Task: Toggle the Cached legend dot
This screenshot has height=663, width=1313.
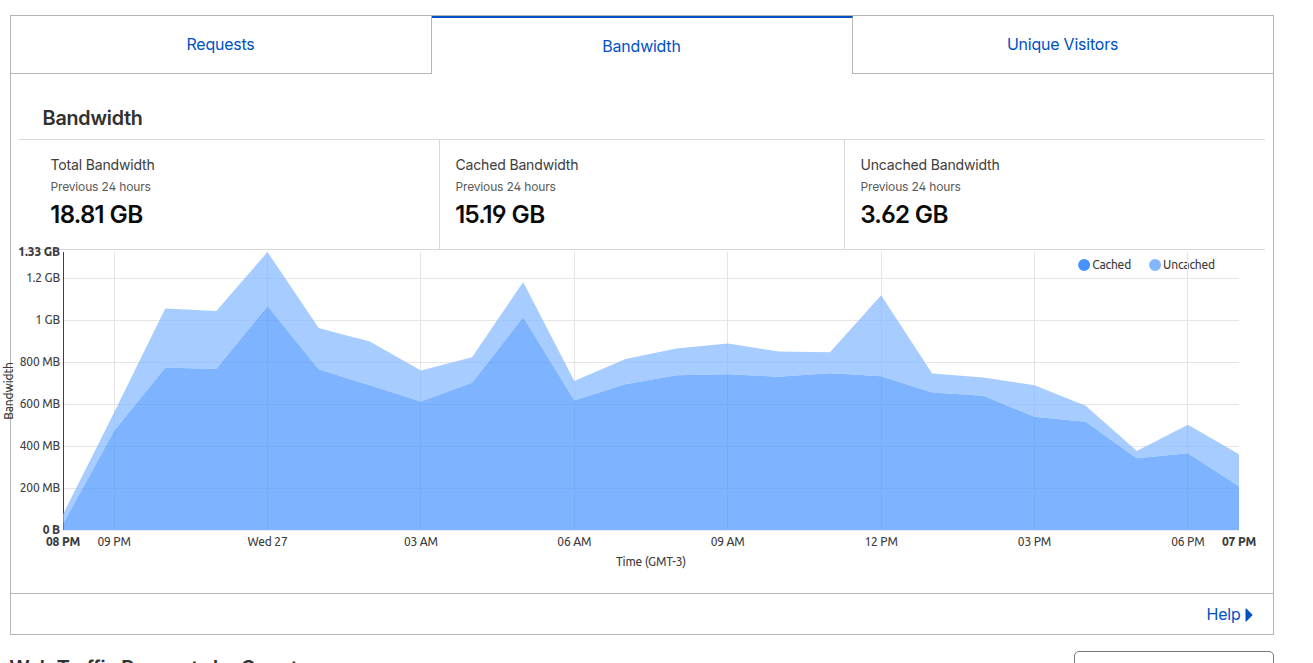Action: (1084, 265)
